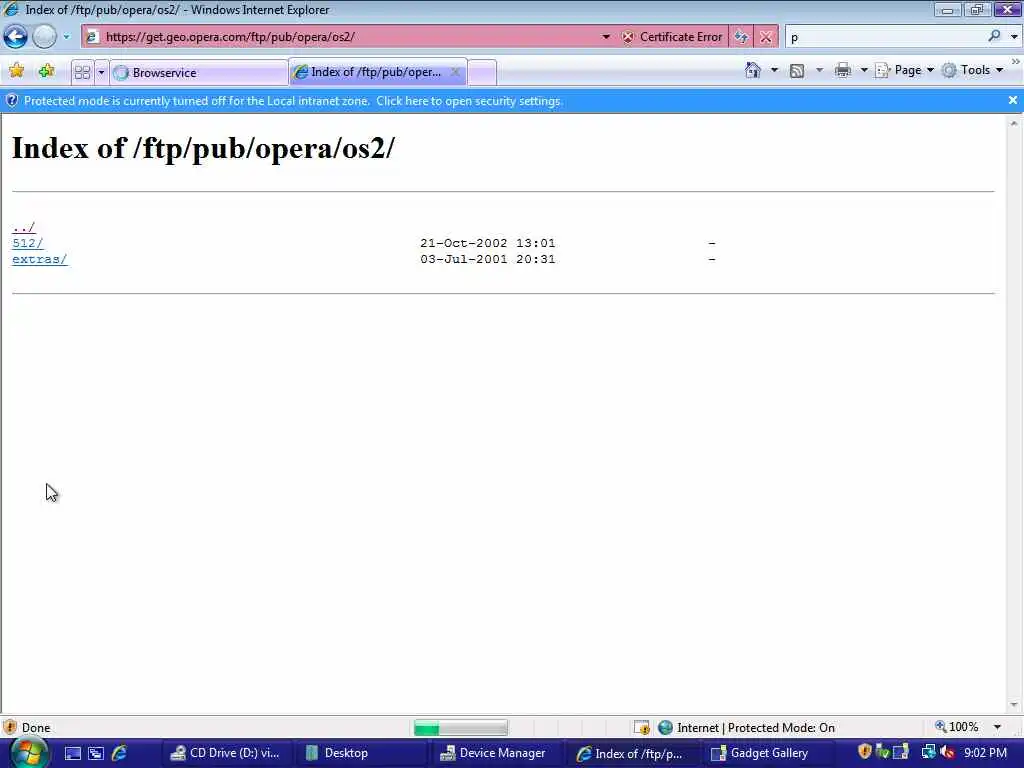
Task: Click into the search box
Action: click(x=885, y=37)
